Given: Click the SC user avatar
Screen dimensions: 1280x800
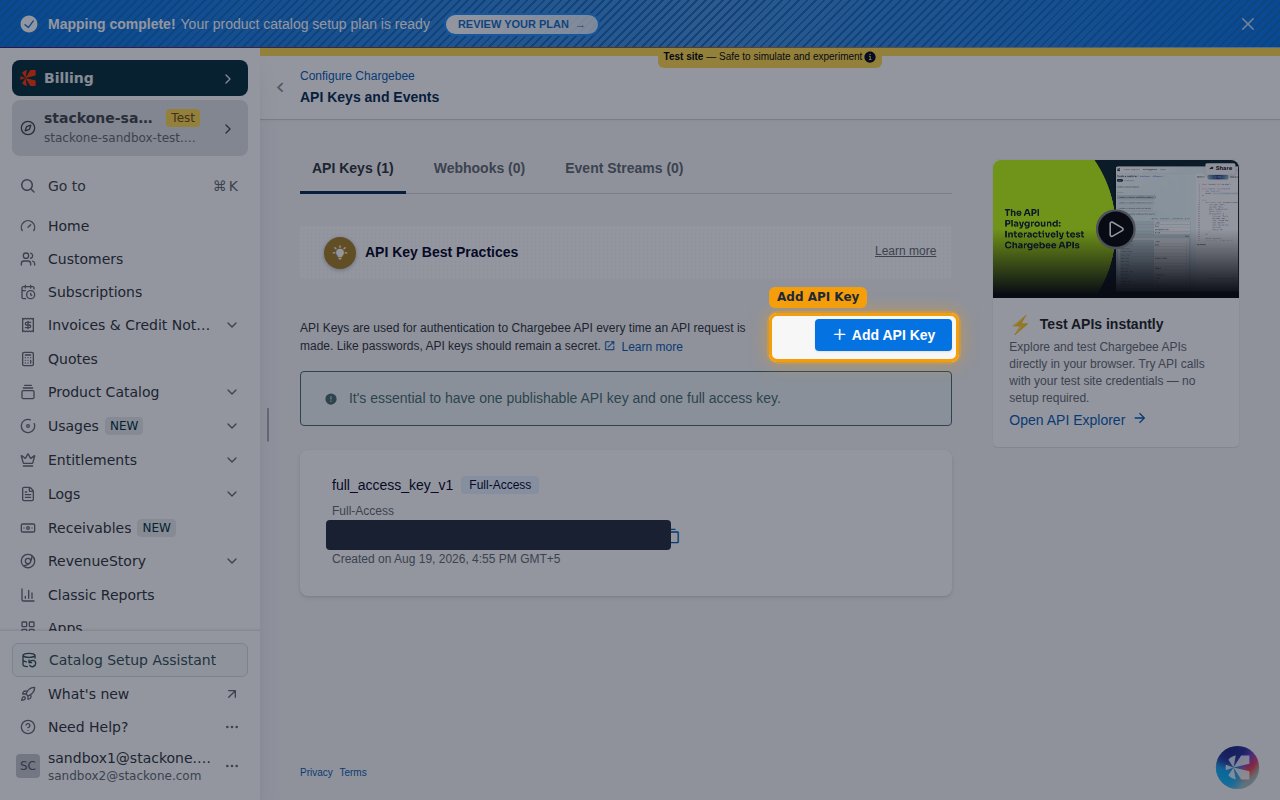Looking at the screenshot, I should (x=28, y=766).
